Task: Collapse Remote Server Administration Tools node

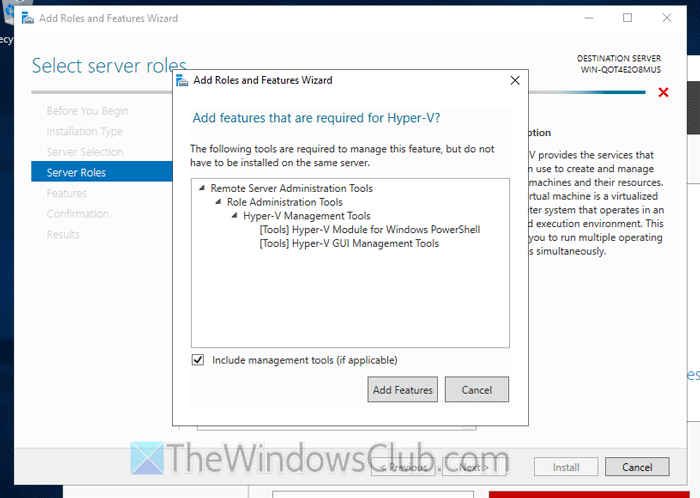Action: [202, 188]
